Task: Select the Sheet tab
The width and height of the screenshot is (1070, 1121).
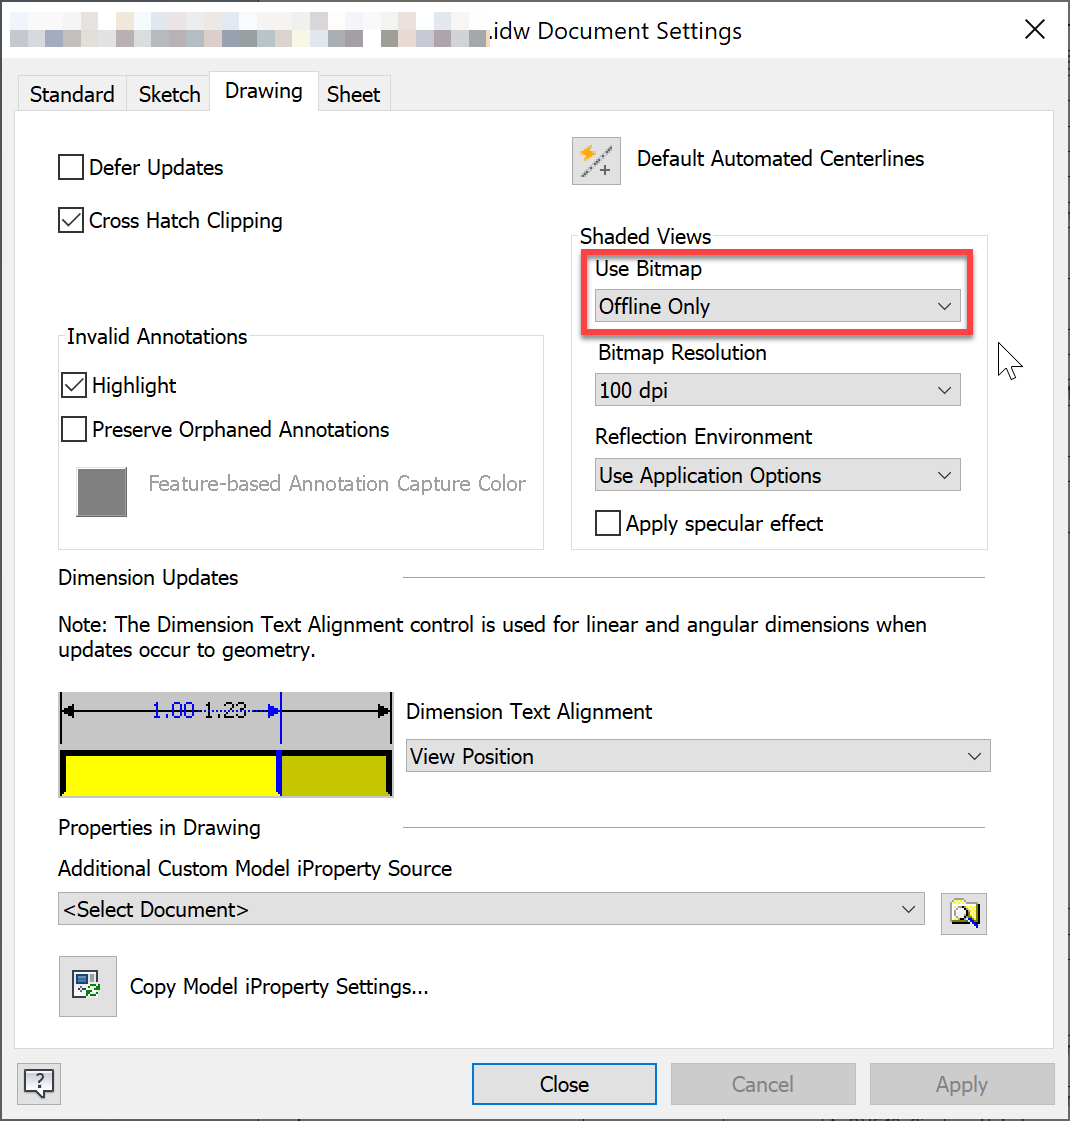Action: coord(354,93)
